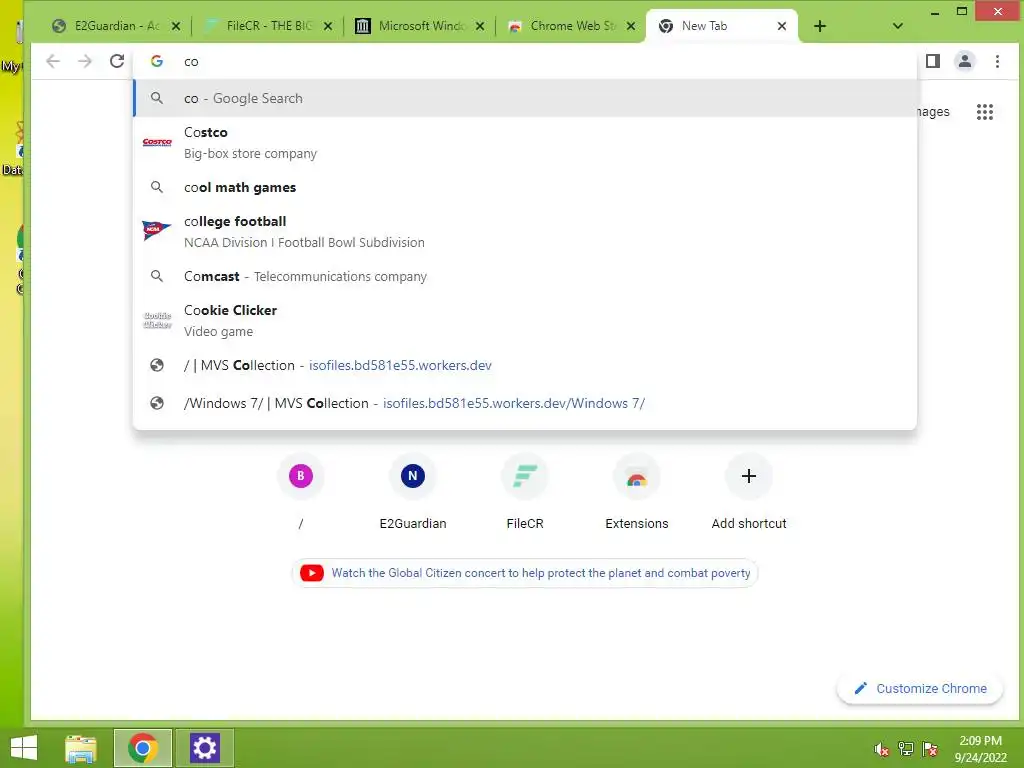The height and width of the screenshot is (768, 1024).
Task: Click Customize Chrome button
Action: pos(920,689)
